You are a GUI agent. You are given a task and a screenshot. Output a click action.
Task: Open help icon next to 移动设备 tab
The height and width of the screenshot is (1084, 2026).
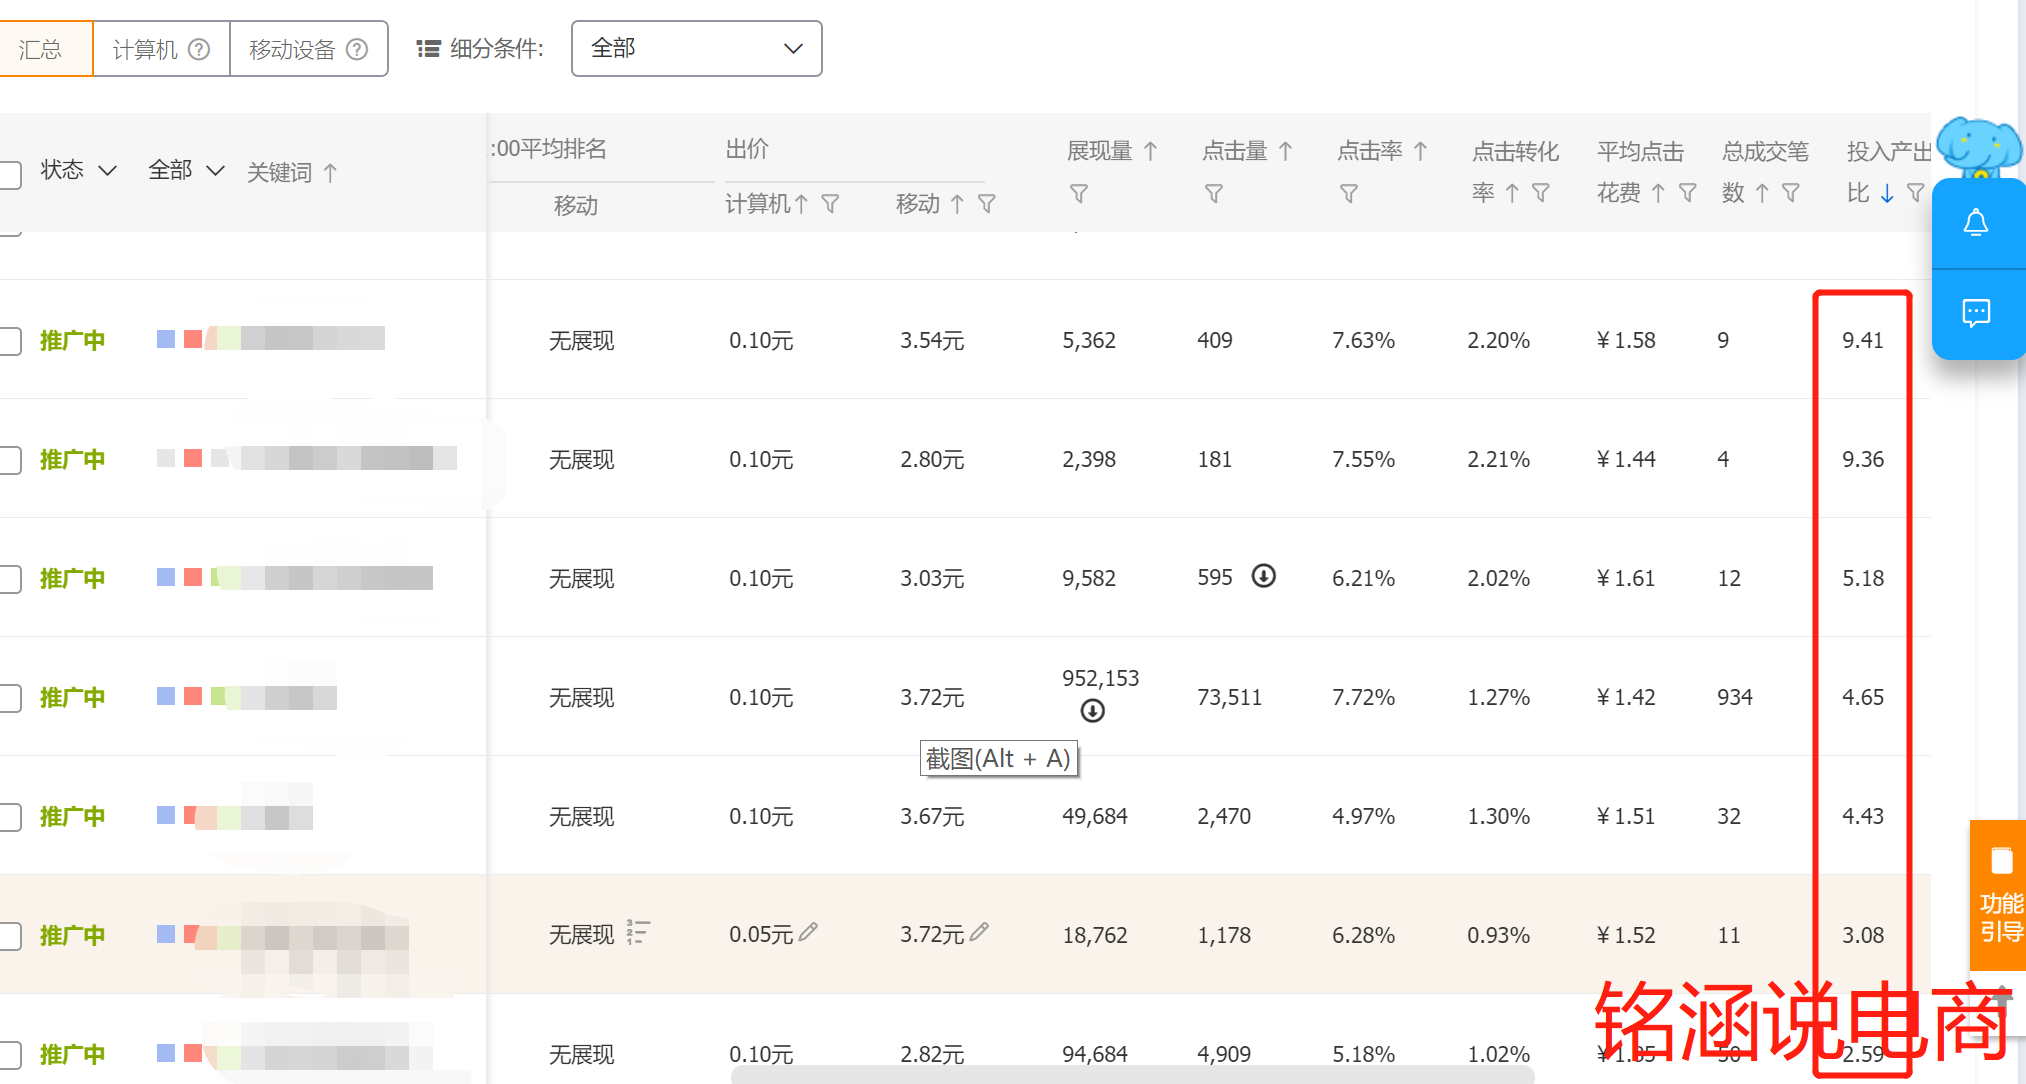point(357,49)
